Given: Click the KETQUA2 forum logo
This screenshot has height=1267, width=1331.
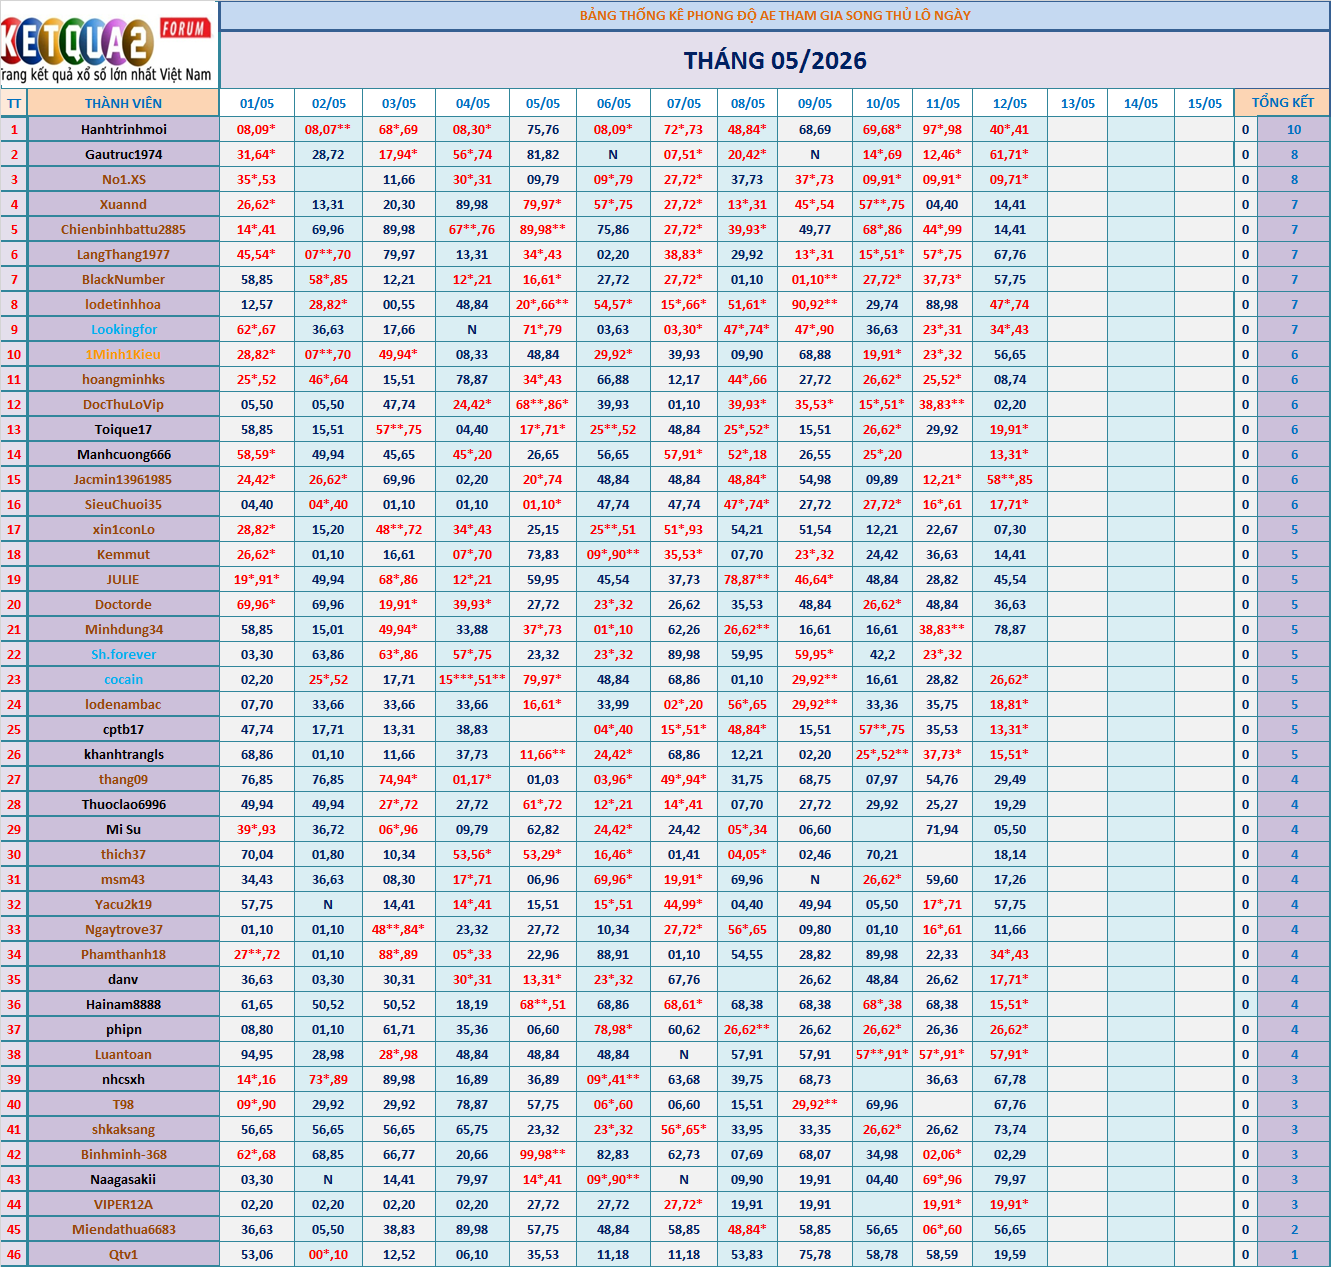Looking at the screenshot, I should pos(108,45).
